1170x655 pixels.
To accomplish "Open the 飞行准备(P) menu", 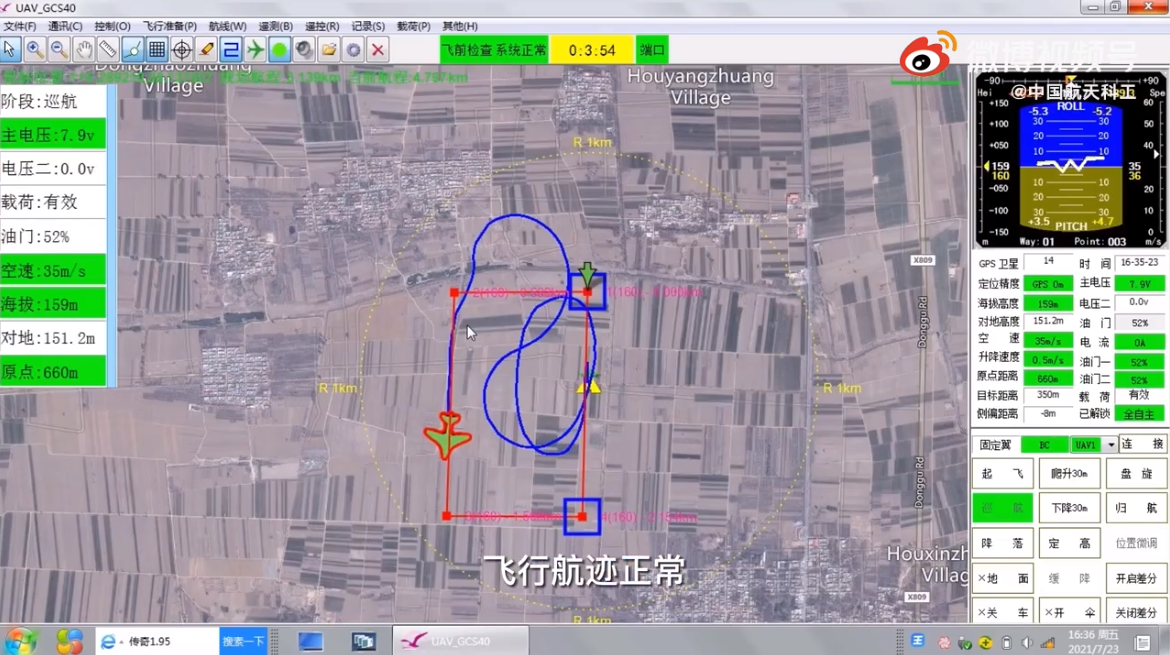I will tap(169, 26).
